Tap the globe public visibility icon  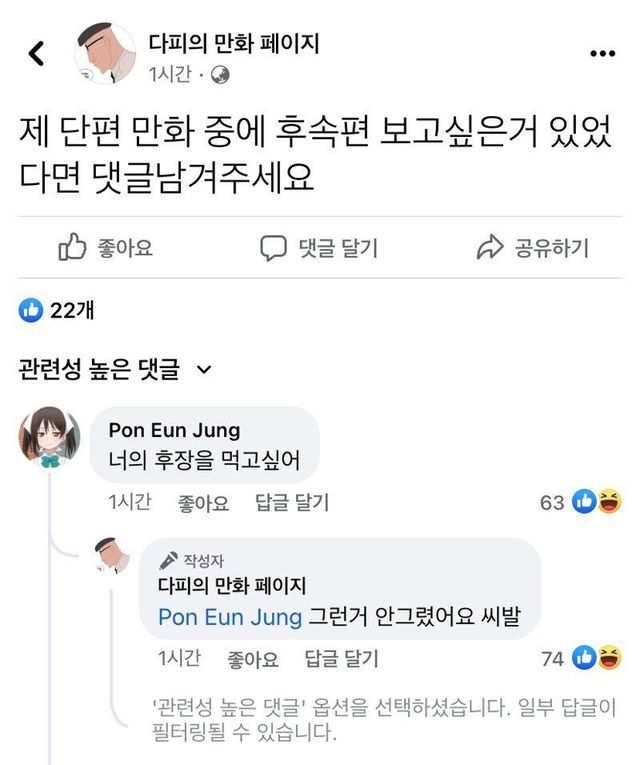point(220,74)
